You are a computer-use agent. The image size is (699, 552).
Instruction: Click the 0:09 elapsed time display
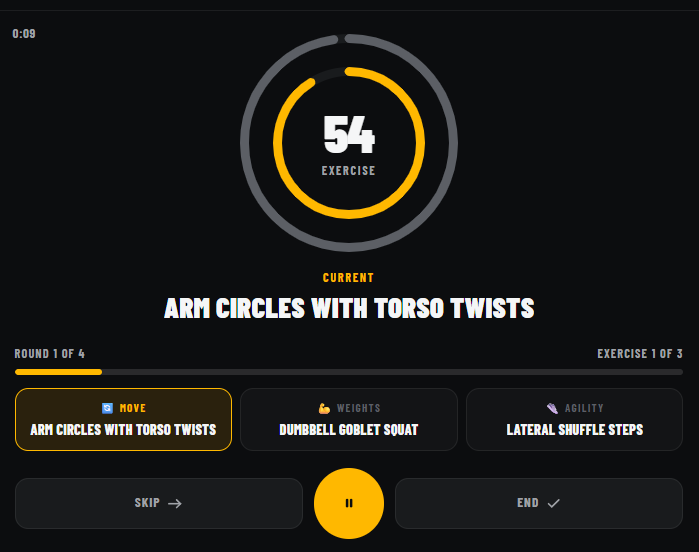click(x=24, y=34)
